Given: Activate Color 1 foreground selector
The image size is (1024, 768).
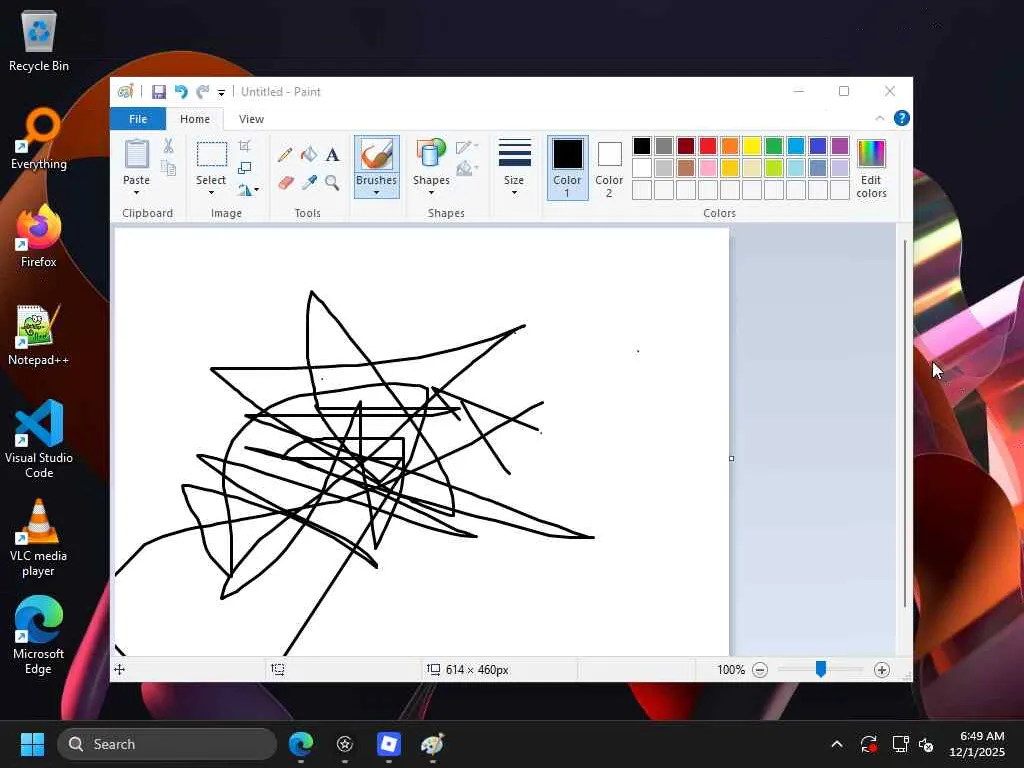Looking at the screenshot, I should [x=568, y=168].
